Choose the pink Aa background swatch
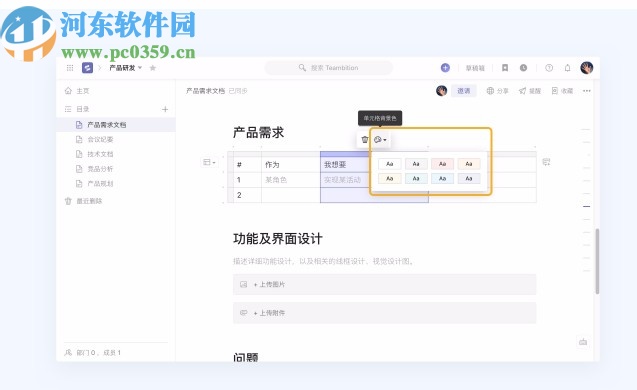Image resolution: width=637 pixels, height=390 pixels. point(442,164)
